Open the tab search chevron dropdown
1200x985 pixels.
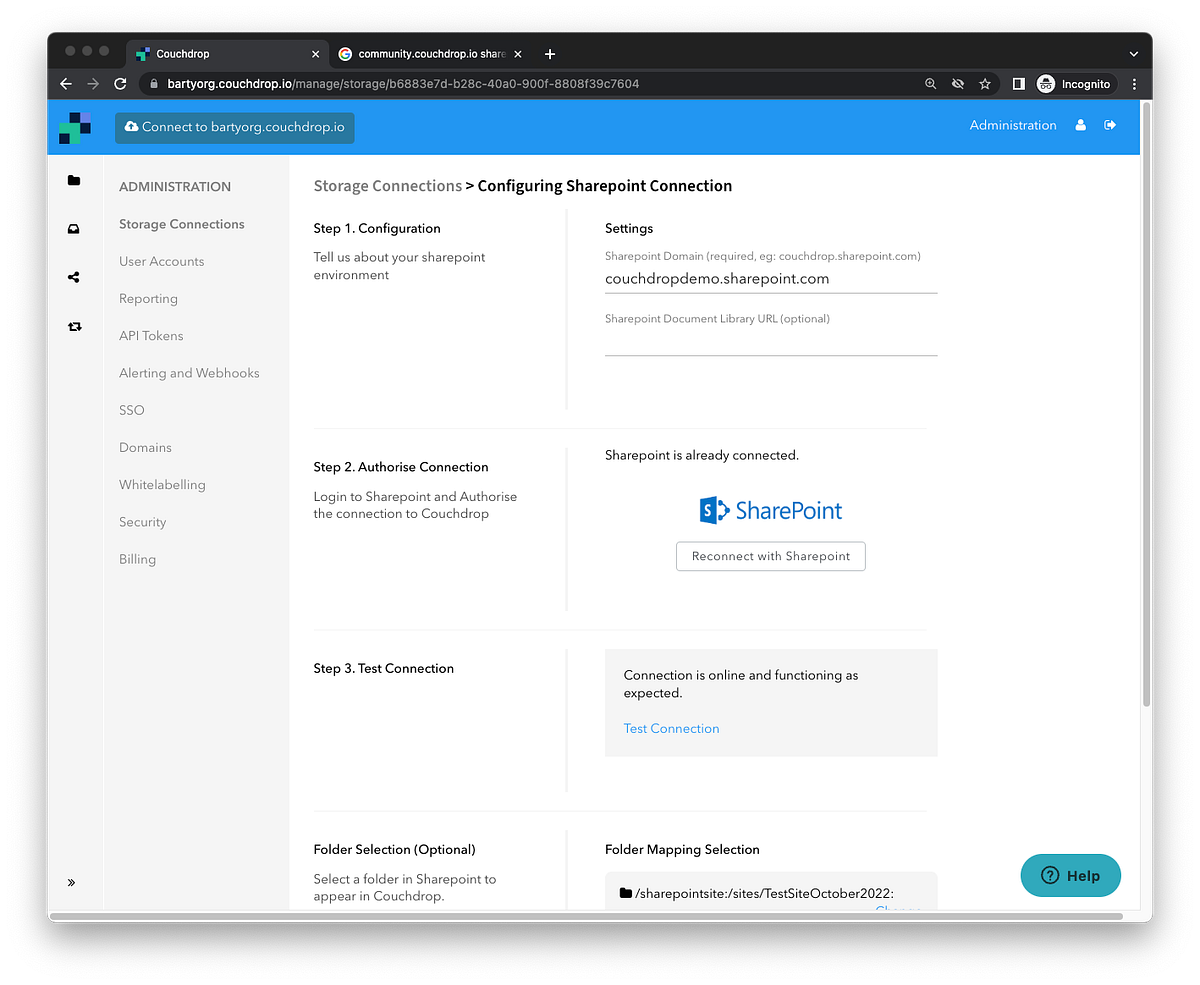point(1133,54)
